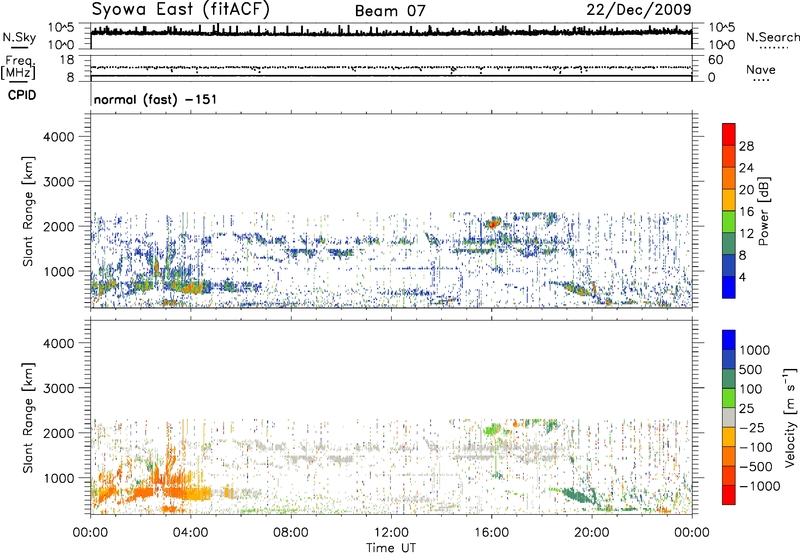Viewport: 800px width, 554px height.
Task: Click the date '22/Dec/2009'
Action: click(639, 10)
